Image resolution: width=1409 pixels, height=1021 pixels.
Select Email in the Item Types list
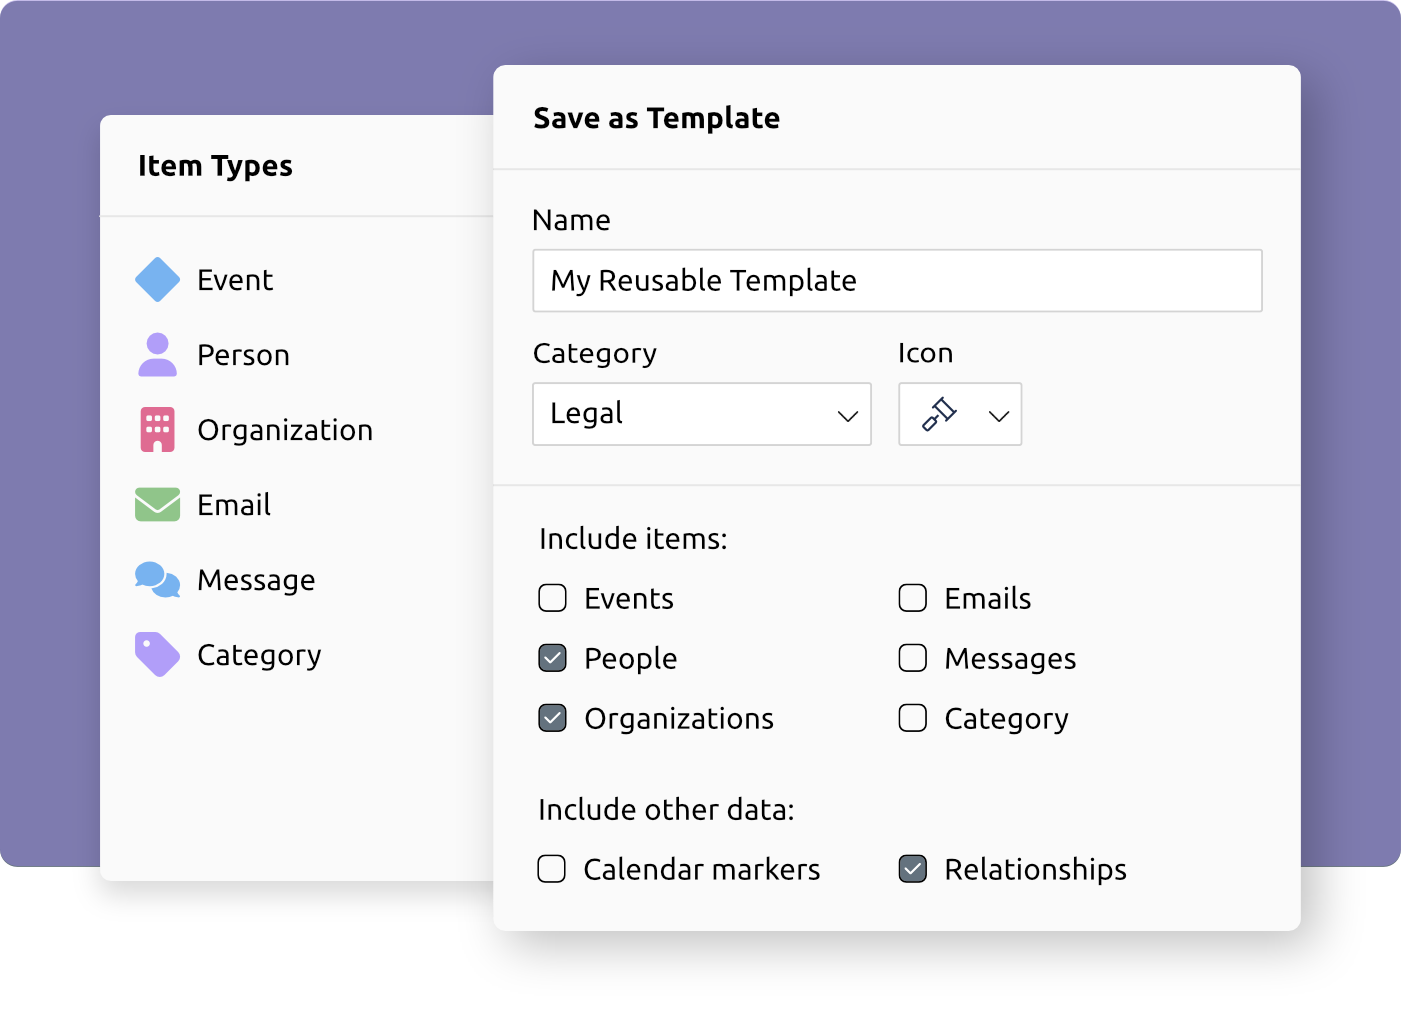tap(233, 504)
